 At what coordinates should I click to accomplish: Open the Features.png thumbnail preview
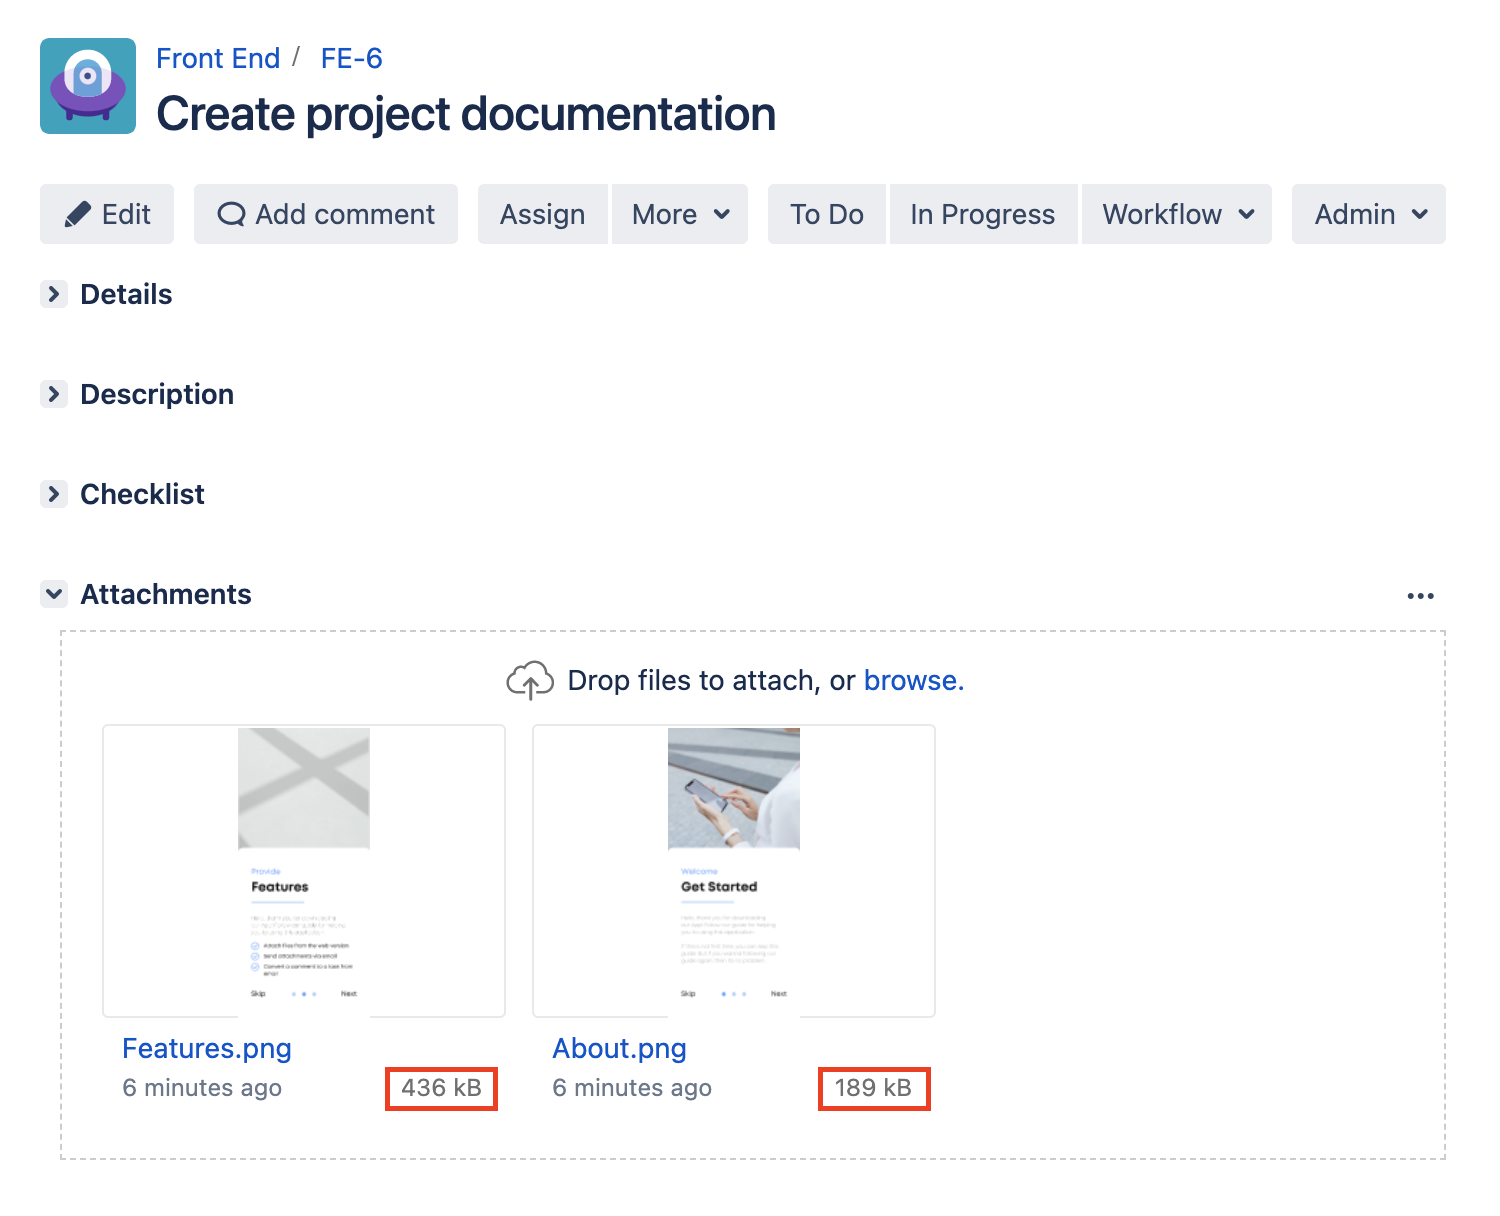point(304,870)
